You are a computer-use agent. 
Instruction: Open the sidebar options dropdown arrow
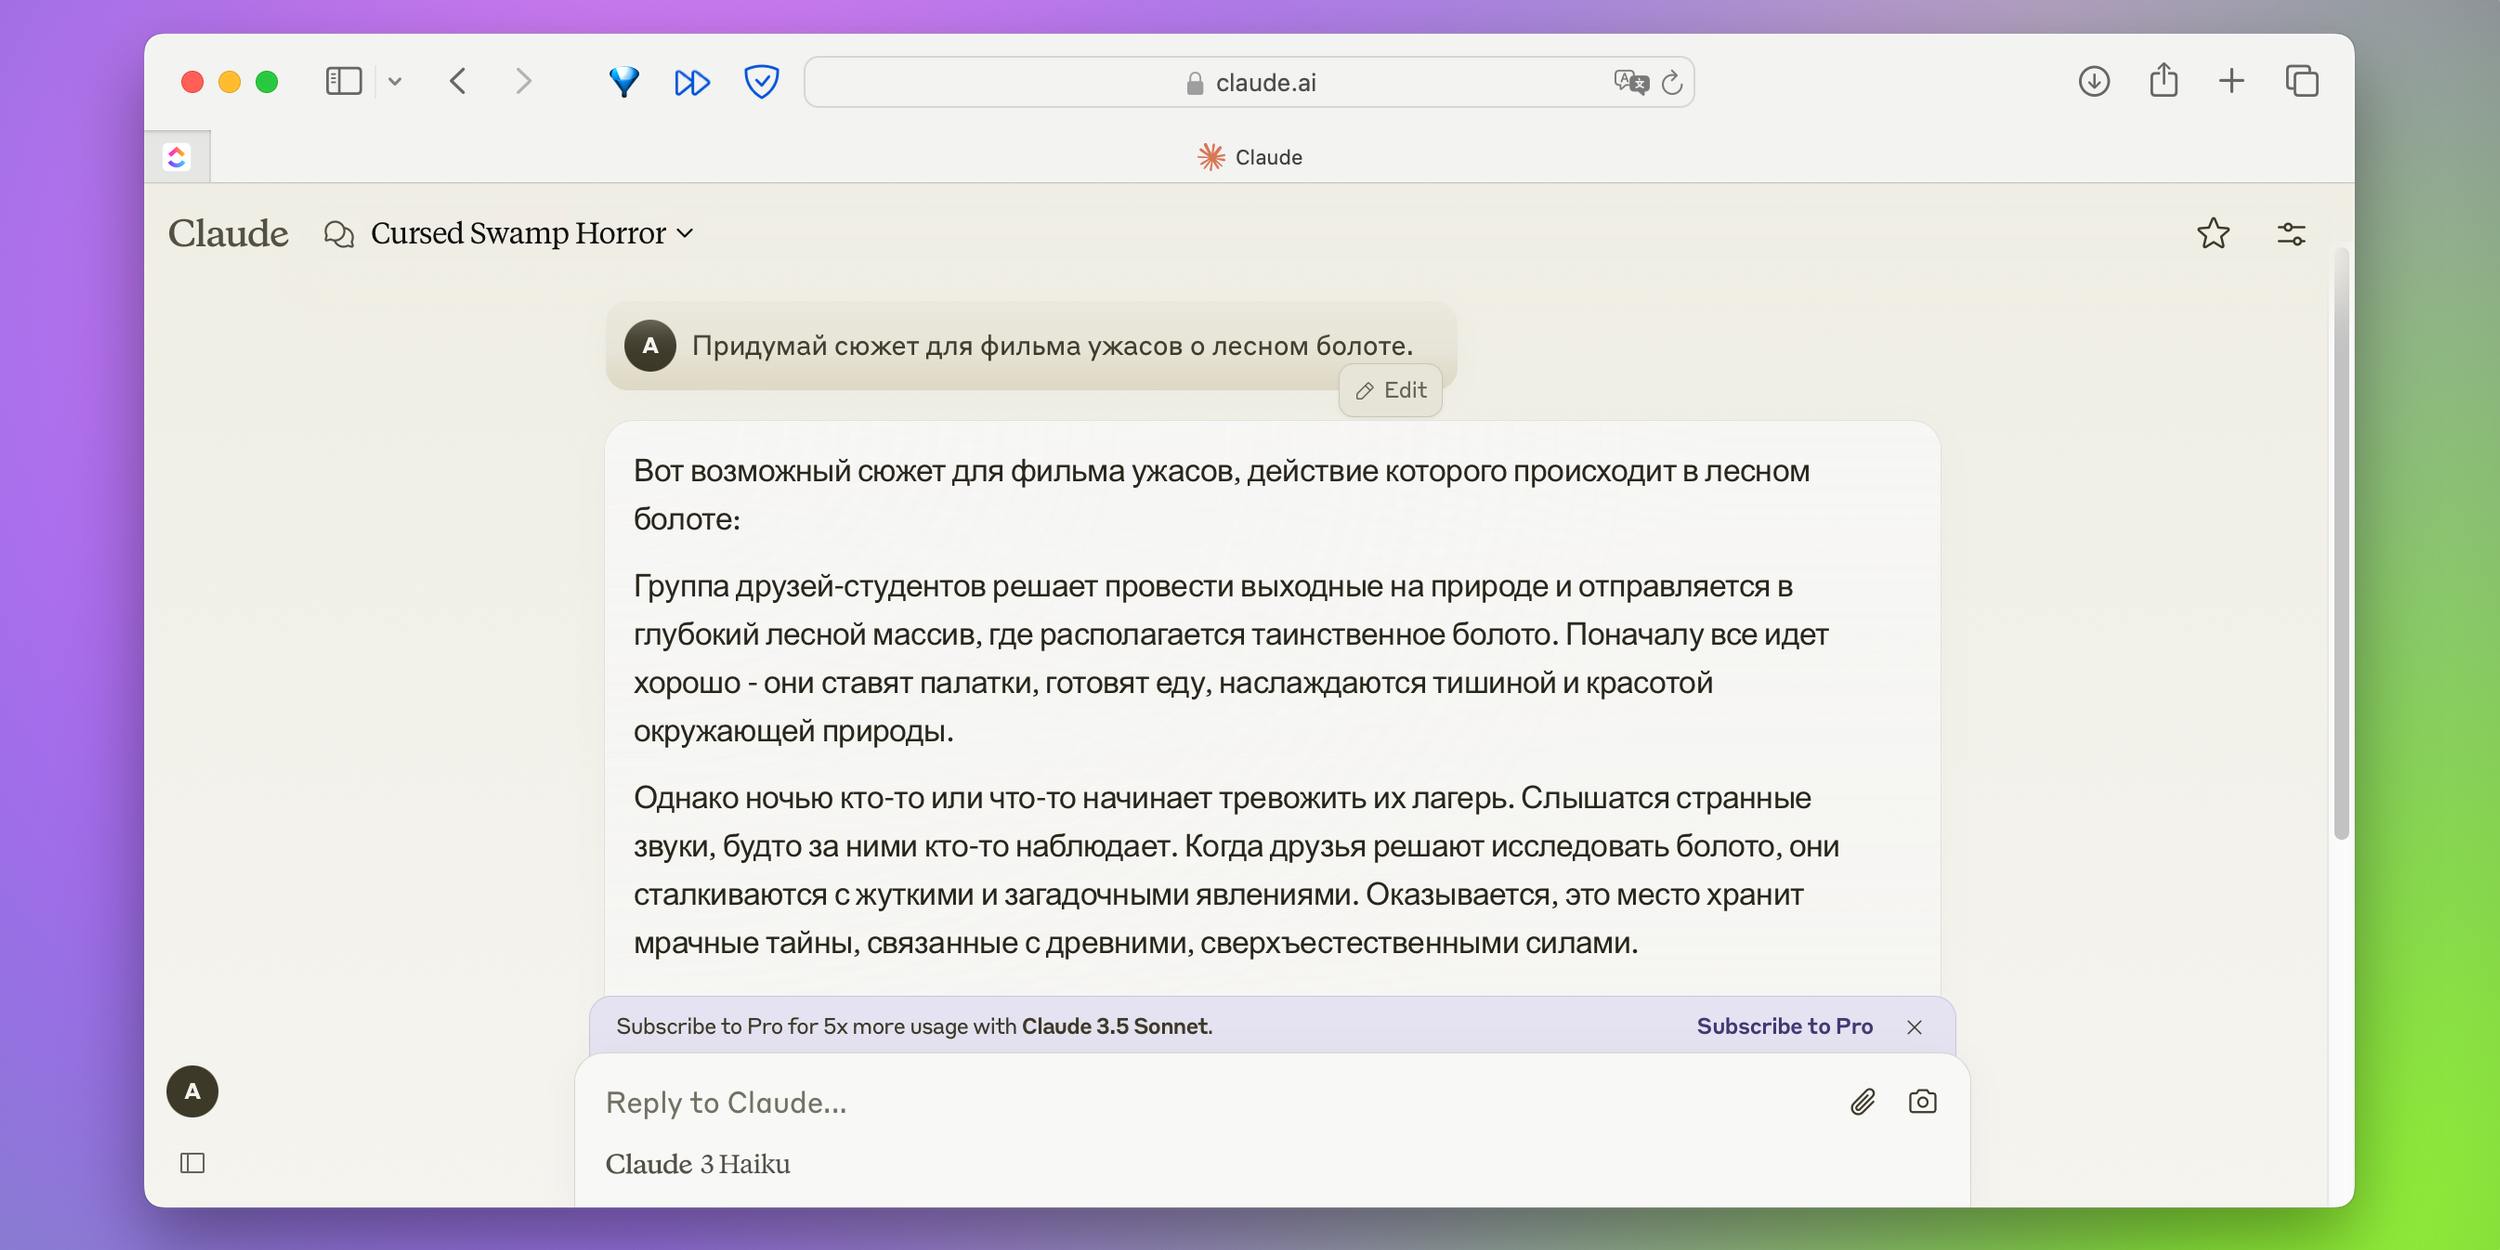(395, 82)
